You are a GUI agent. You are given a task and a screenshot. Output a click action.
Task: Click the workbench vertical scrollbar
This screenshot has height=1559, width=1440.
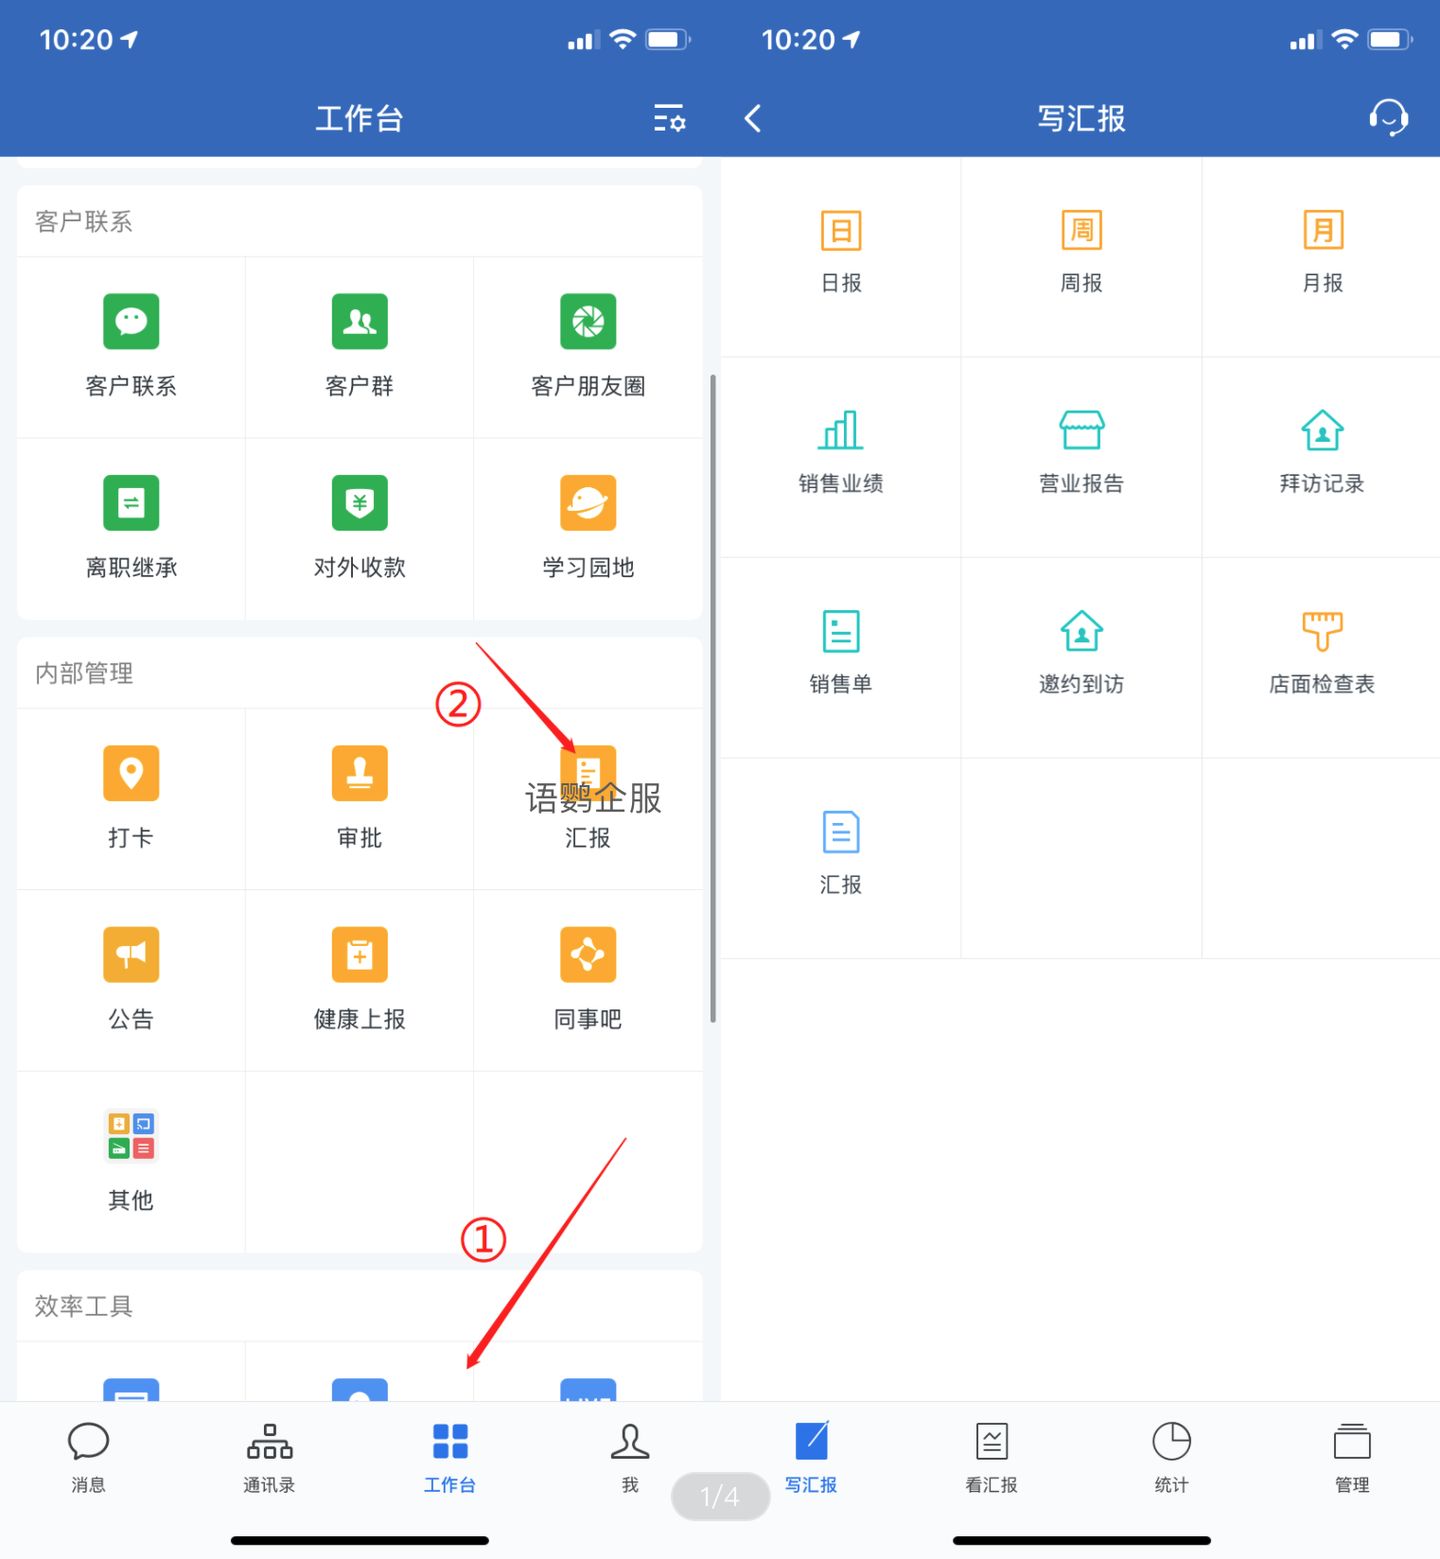[713, 698]
